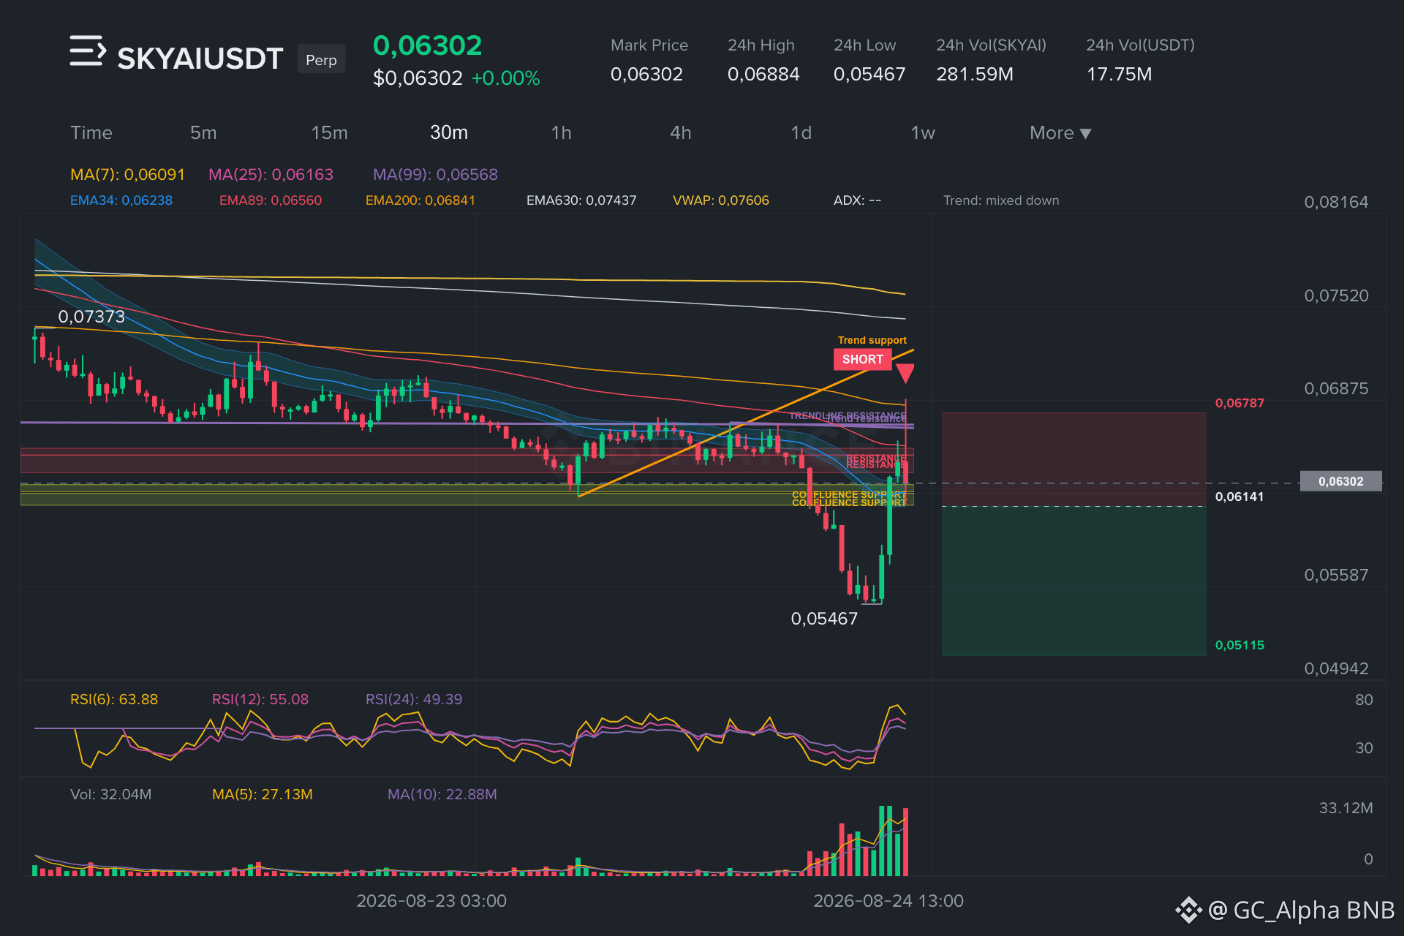Click the EMA89: 0,06560 label
Viewport: 1404px width, 936px height.
270,200
